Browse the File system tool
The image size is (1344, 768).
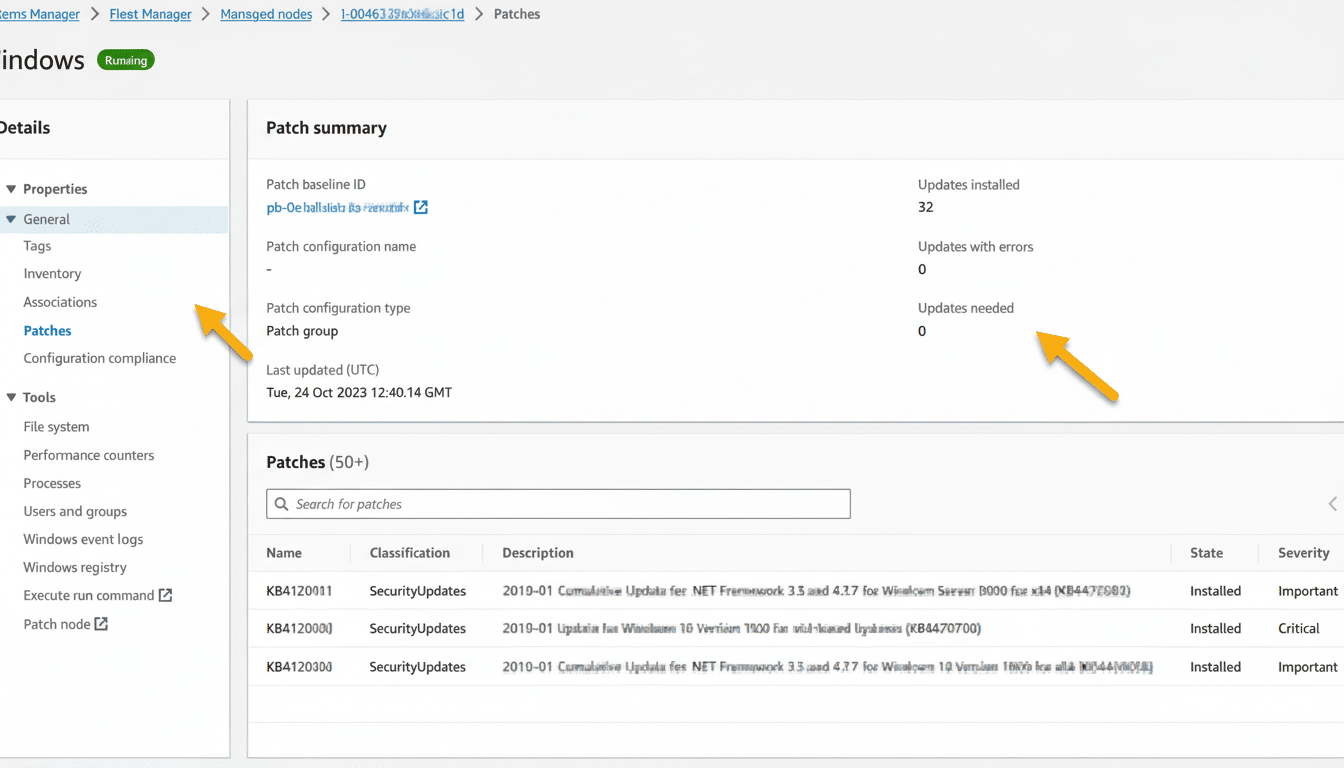click(x=56, y=426)
